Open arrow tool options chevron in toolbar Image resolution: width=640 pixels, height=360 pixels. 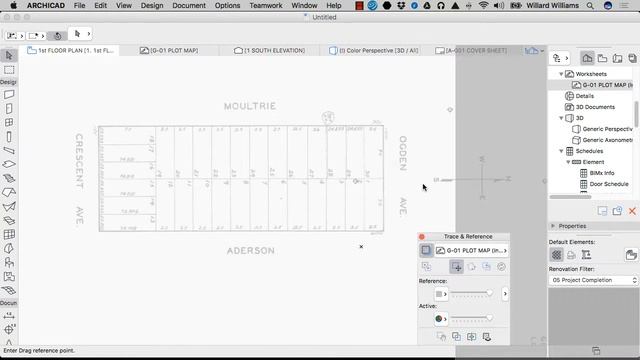coord(89,34)
